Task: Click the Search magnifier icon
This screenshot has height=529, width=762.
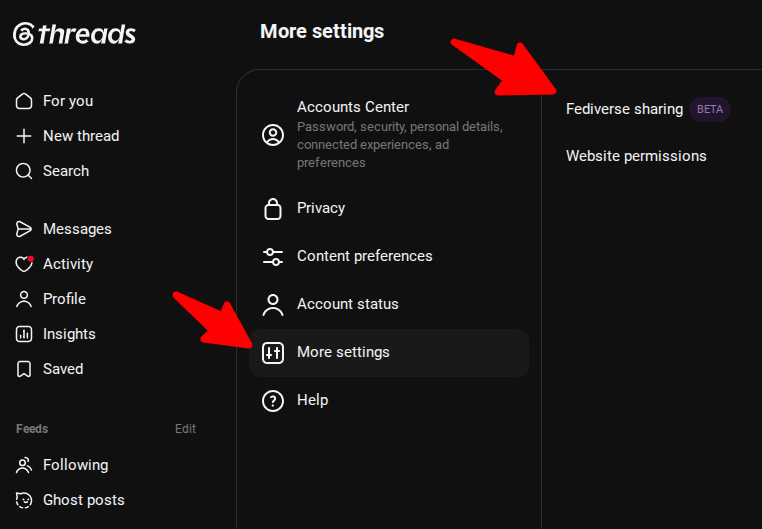Action: [x=24, y=171]
